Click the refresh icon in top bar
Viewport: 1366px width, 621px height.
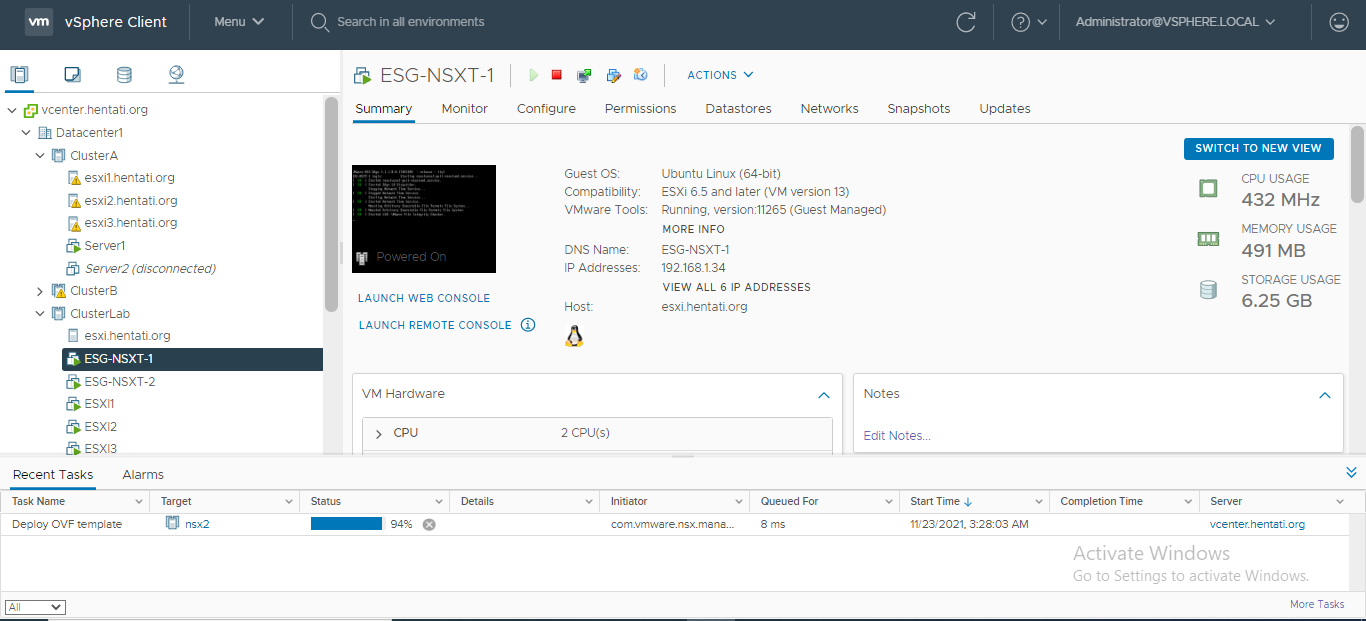966,22
